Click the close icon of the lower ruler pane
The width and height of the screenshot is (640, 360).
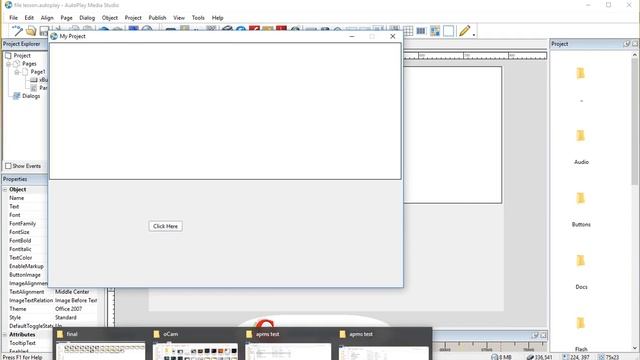543,335
